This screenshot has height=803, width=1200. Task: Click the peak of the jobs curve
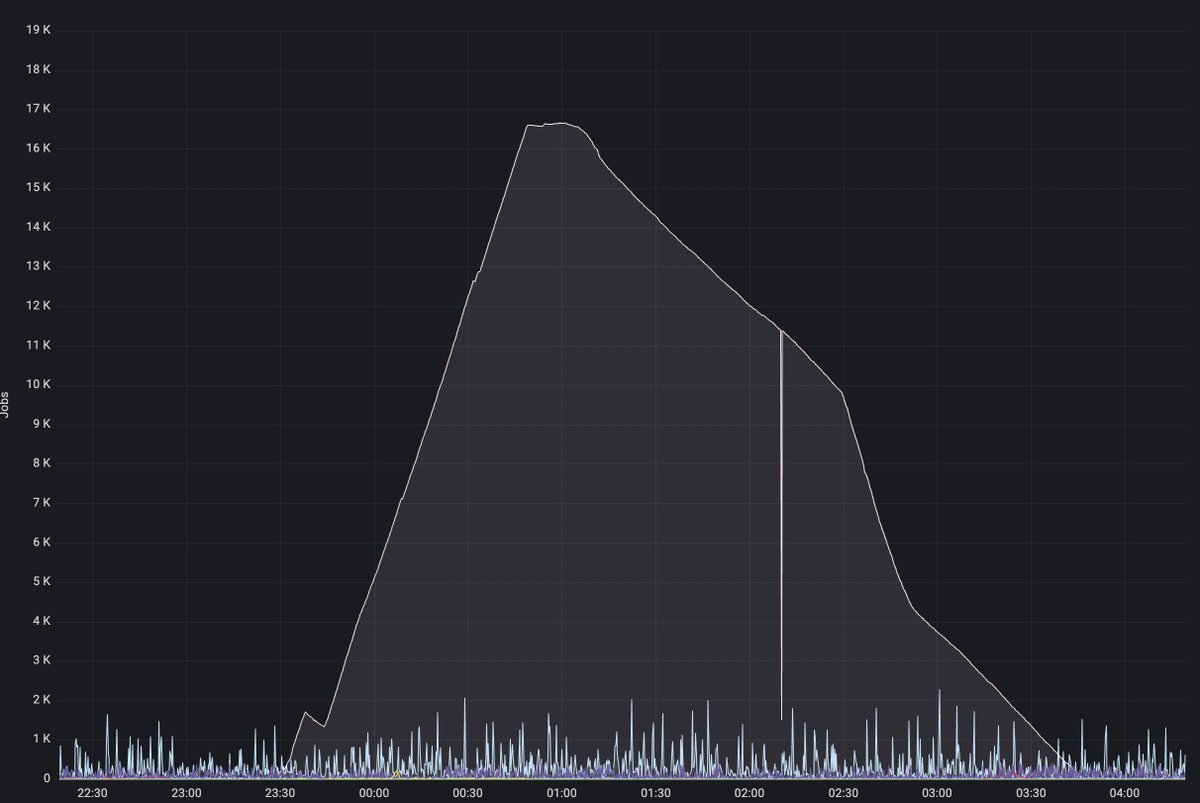click(x=562, y=123)
